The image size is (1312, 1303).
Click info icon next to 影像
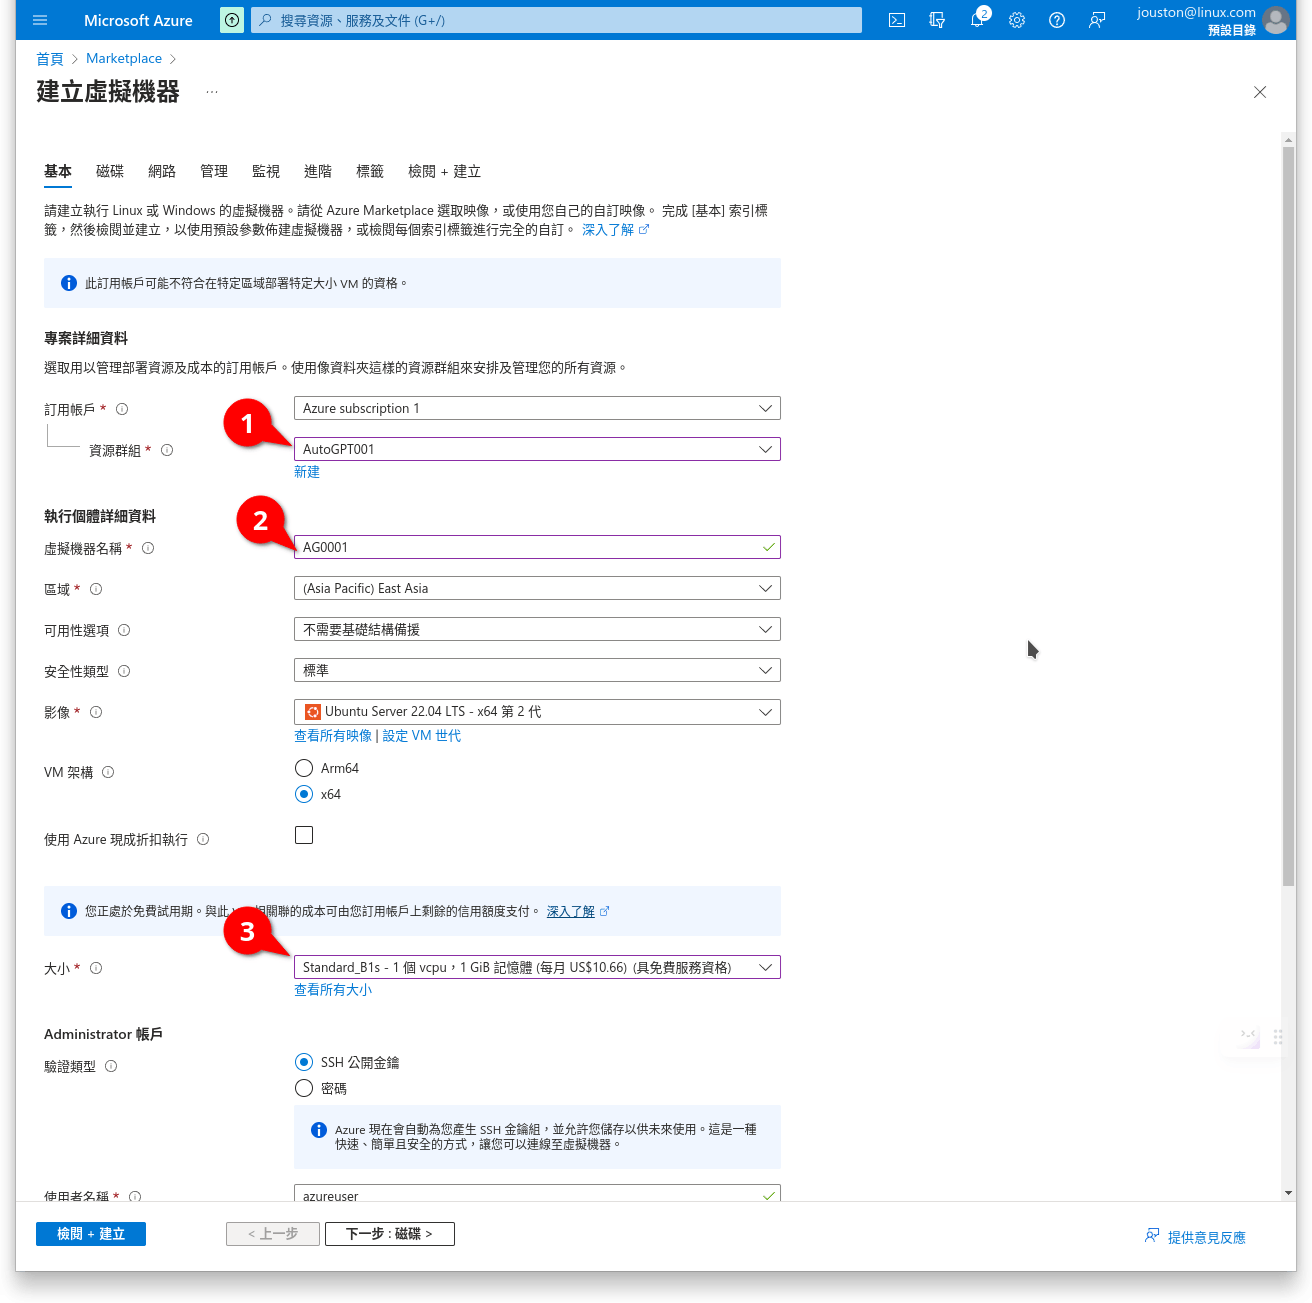[96, 712]
